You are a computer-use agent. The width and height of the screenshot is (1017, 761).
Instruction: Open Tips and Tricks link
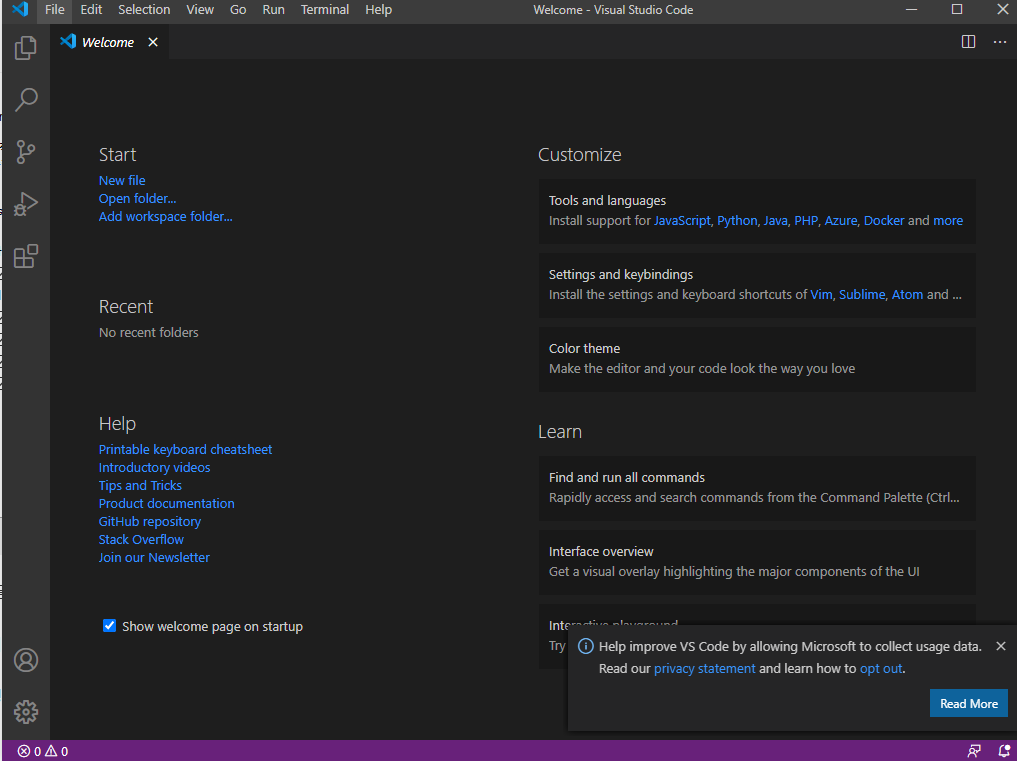(x=140, y=486)
